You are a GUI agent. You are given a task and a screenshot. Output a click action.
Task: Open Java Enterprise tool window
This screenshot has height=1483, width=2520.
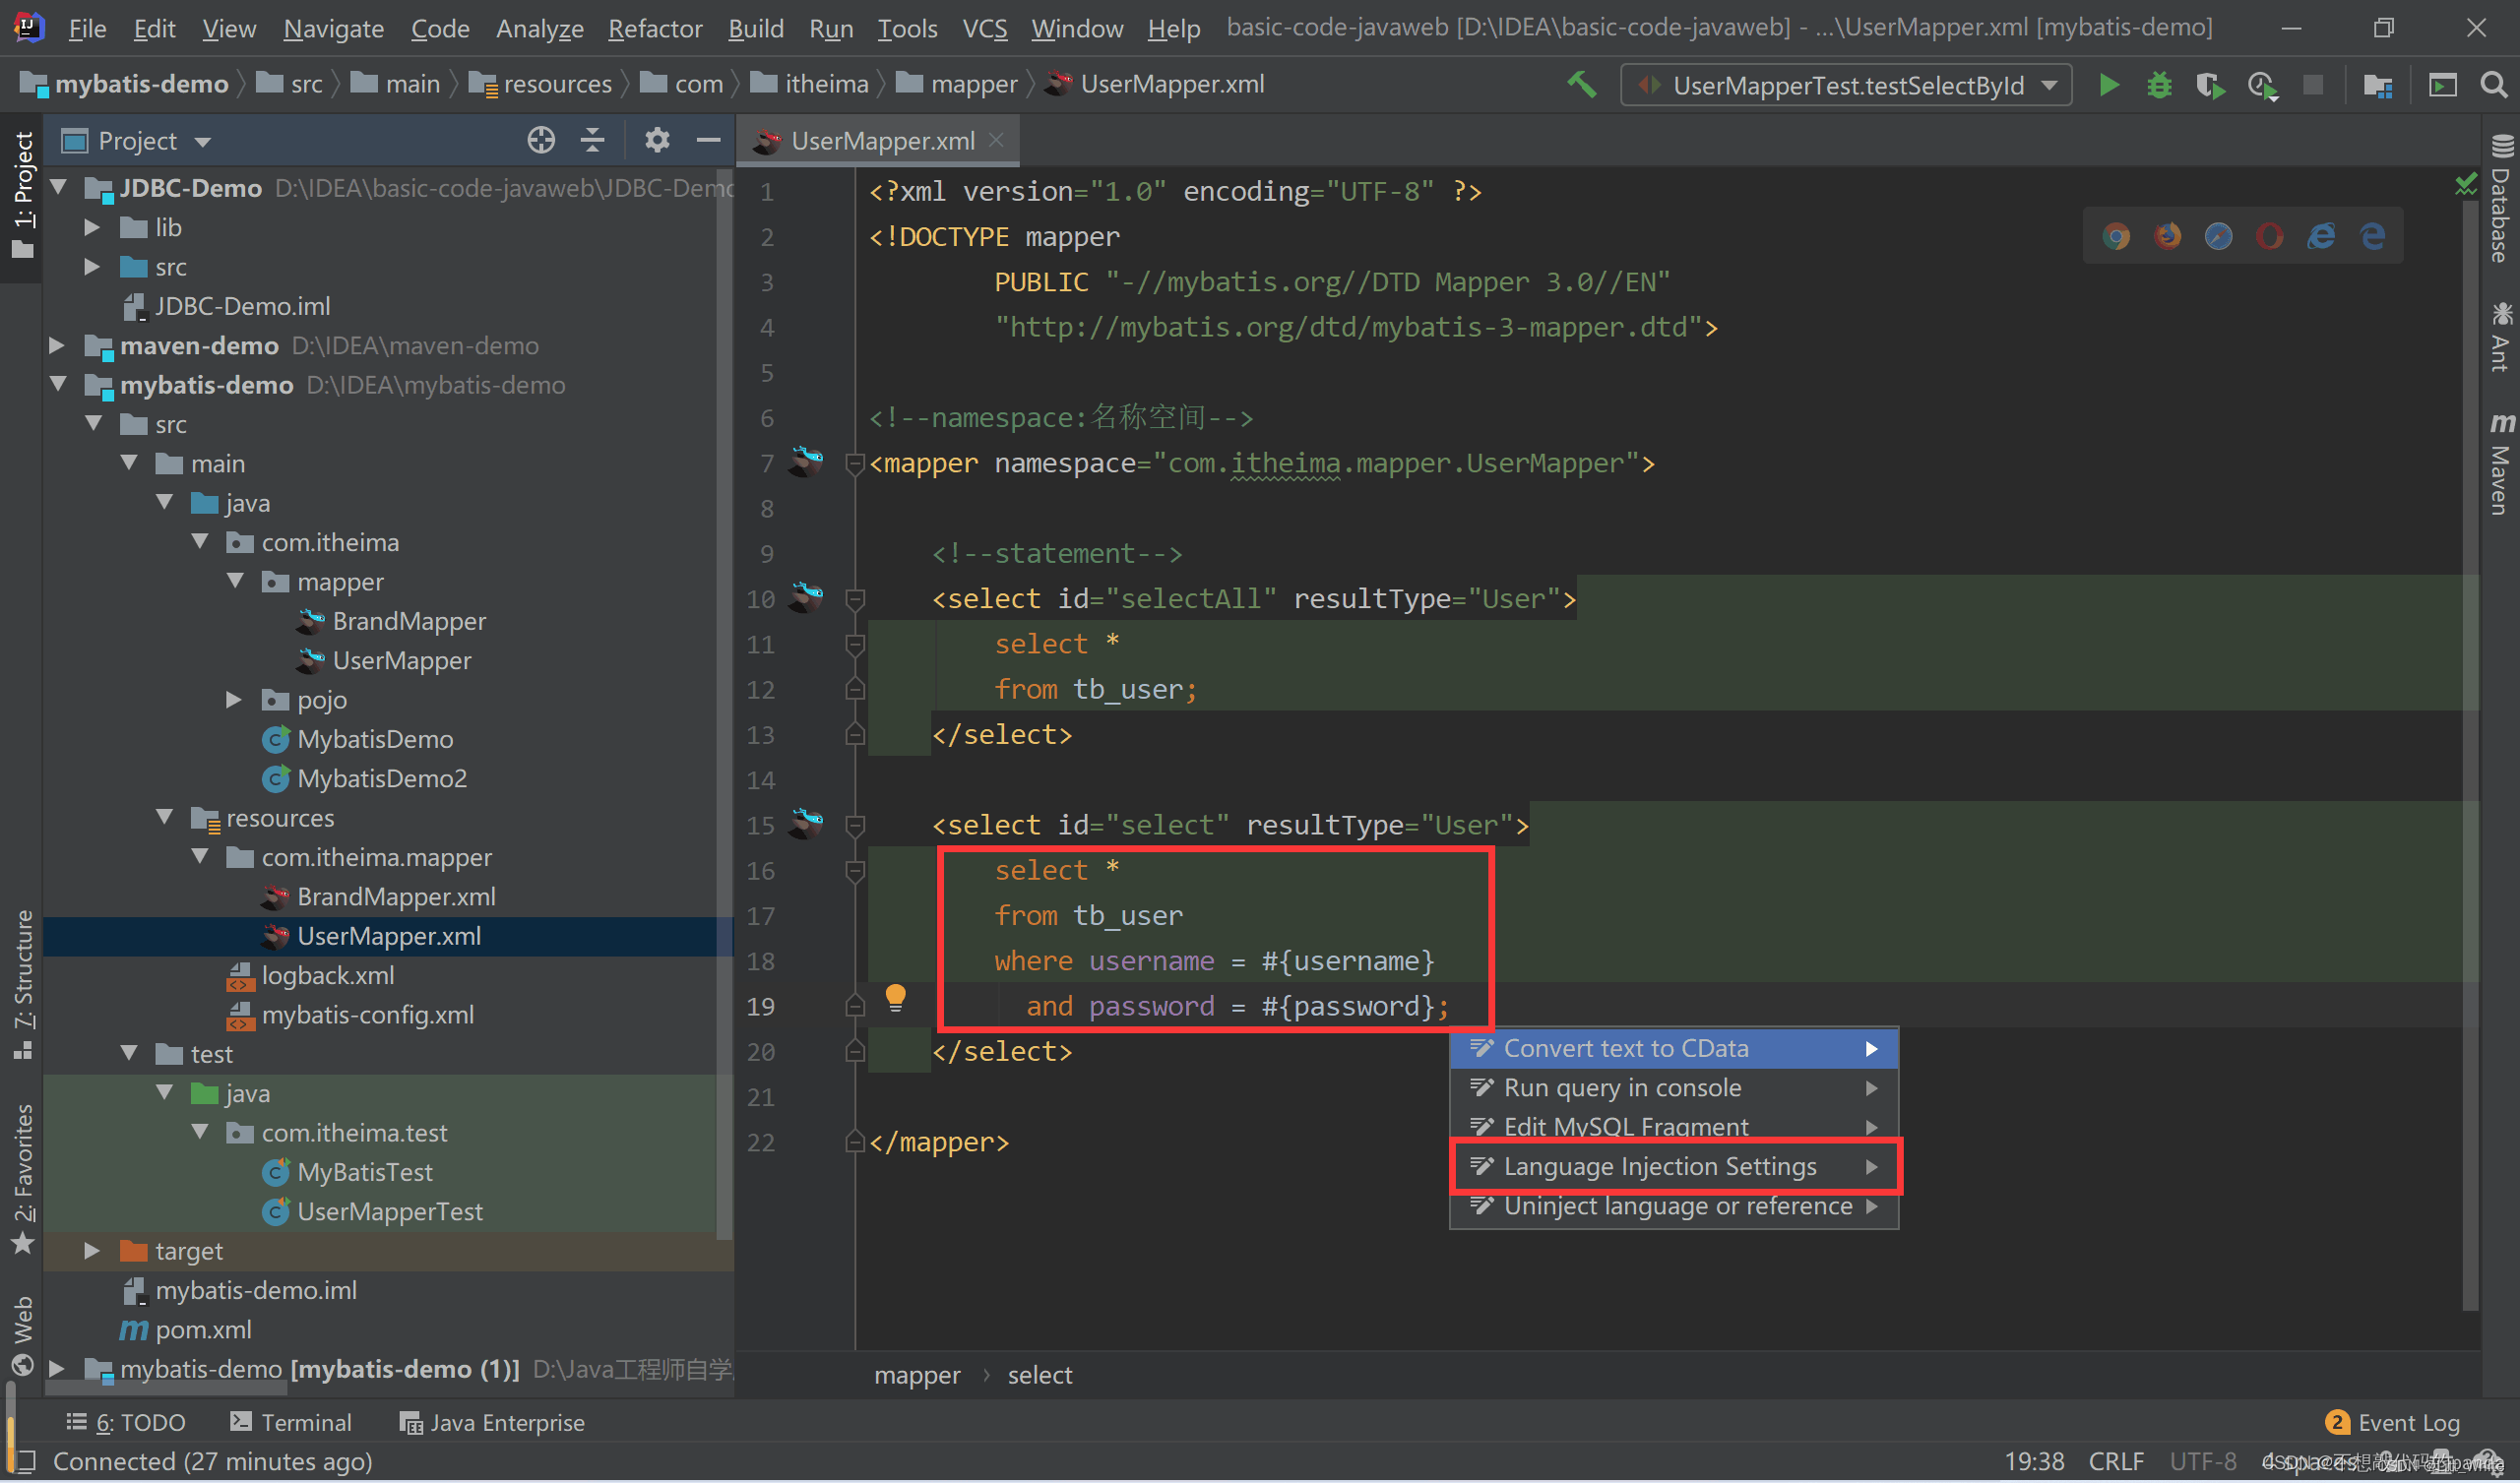(x=492, y=1422)
